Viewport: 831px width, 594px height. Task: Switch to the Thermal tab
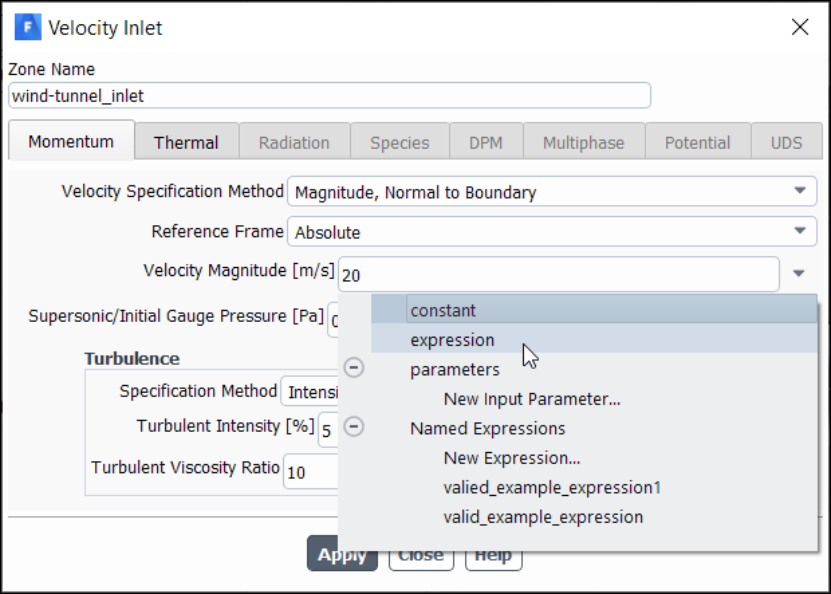point(186,142)
